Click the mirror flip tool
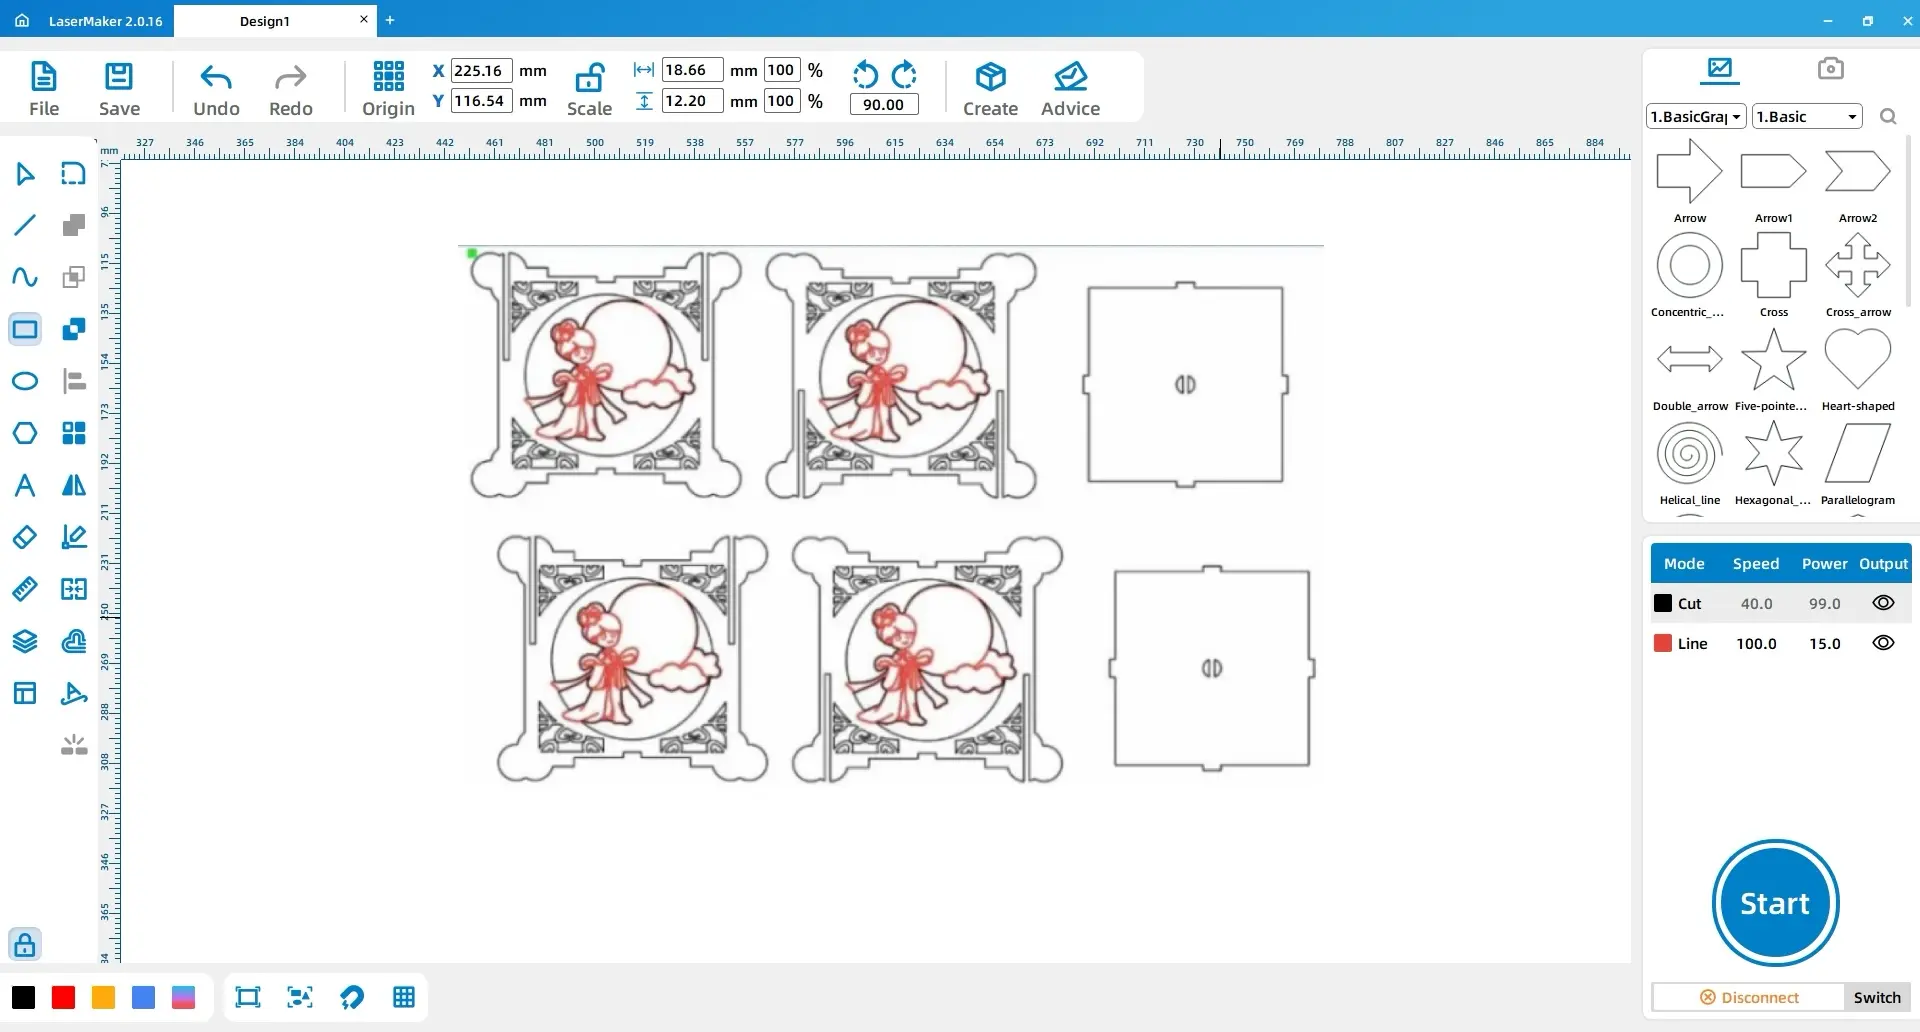The width and height of the screenshot is (1920, 1032). pos(73,485)
